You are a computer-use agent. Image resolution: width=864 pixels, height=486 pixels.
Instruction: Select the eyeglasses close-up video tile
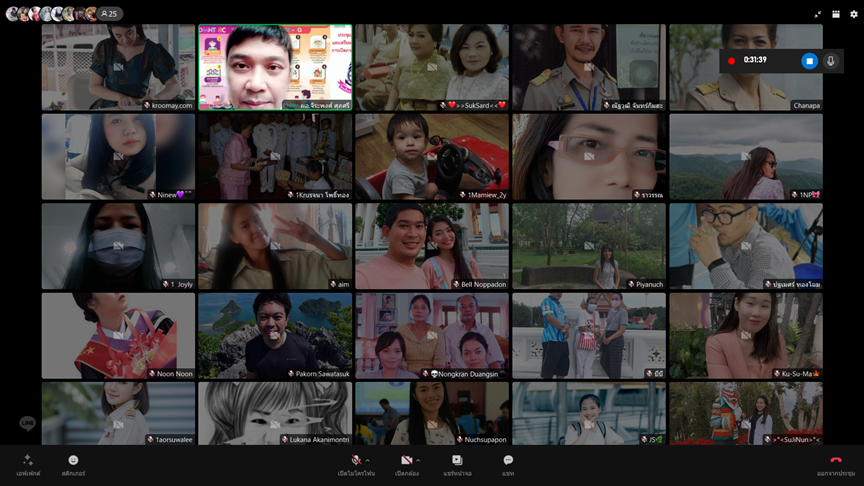click(x=589, y=156)
